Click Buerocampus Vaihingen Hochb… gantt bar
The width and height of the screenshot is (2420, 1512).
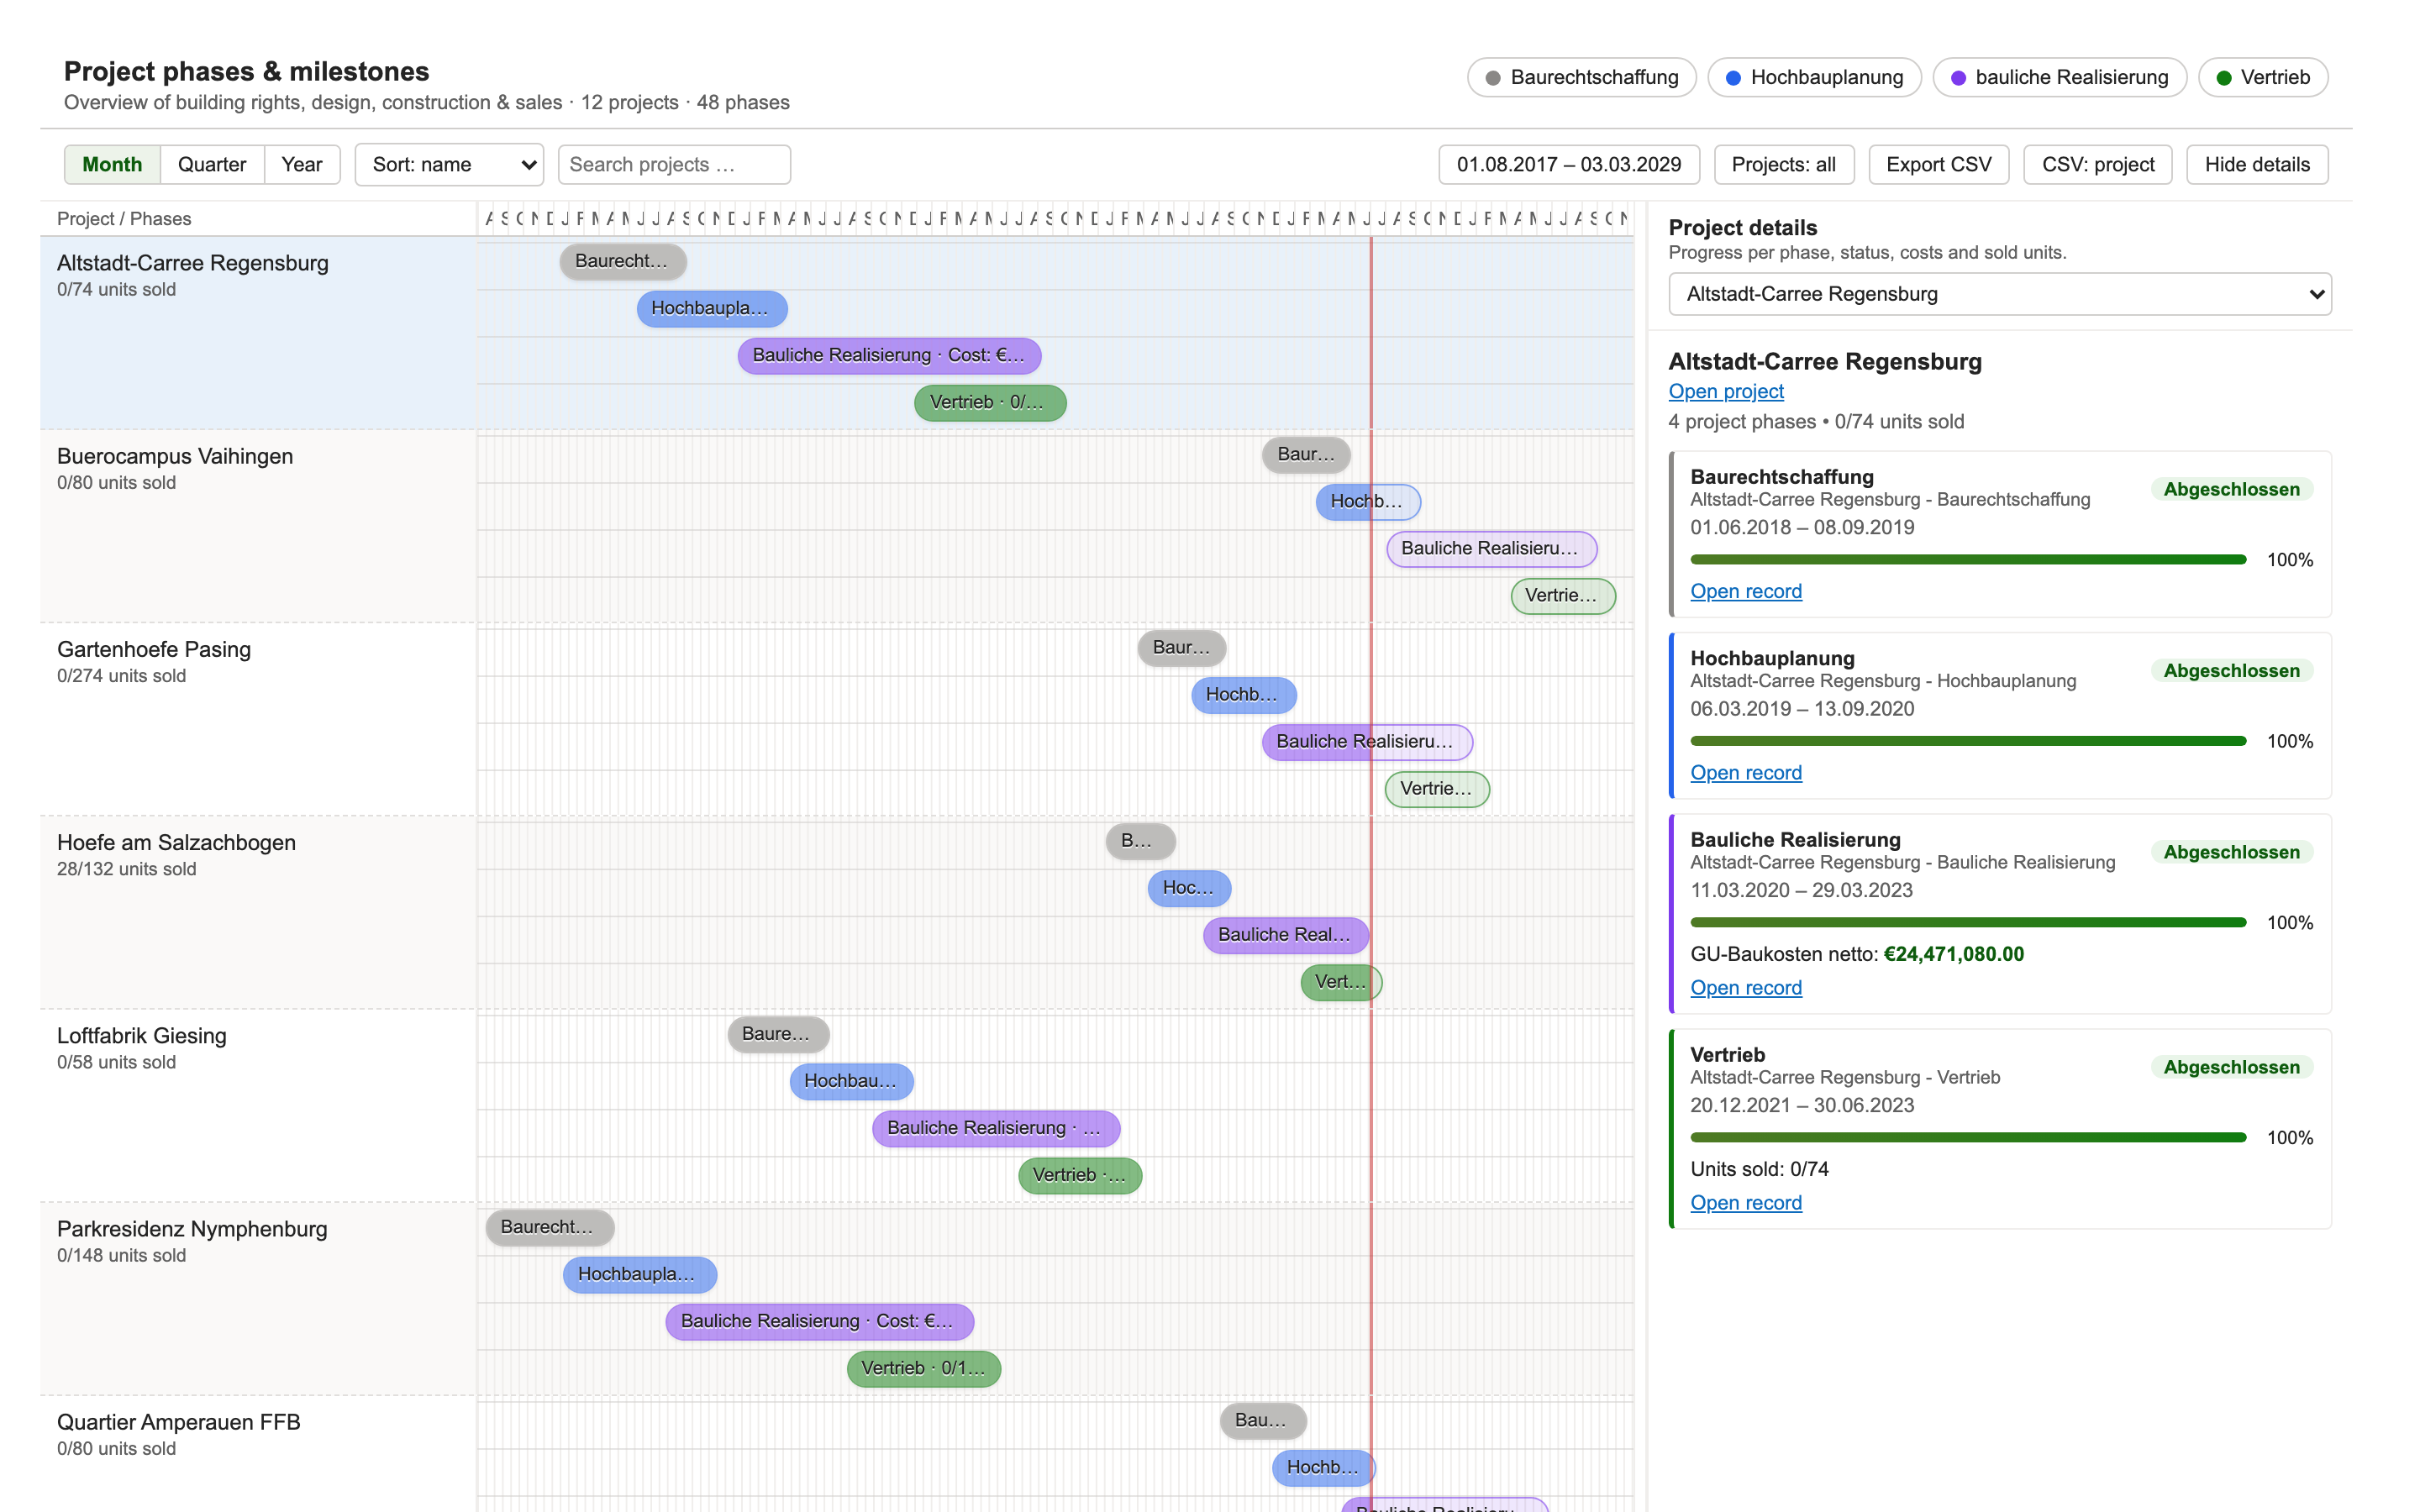tap(1368, 501)
